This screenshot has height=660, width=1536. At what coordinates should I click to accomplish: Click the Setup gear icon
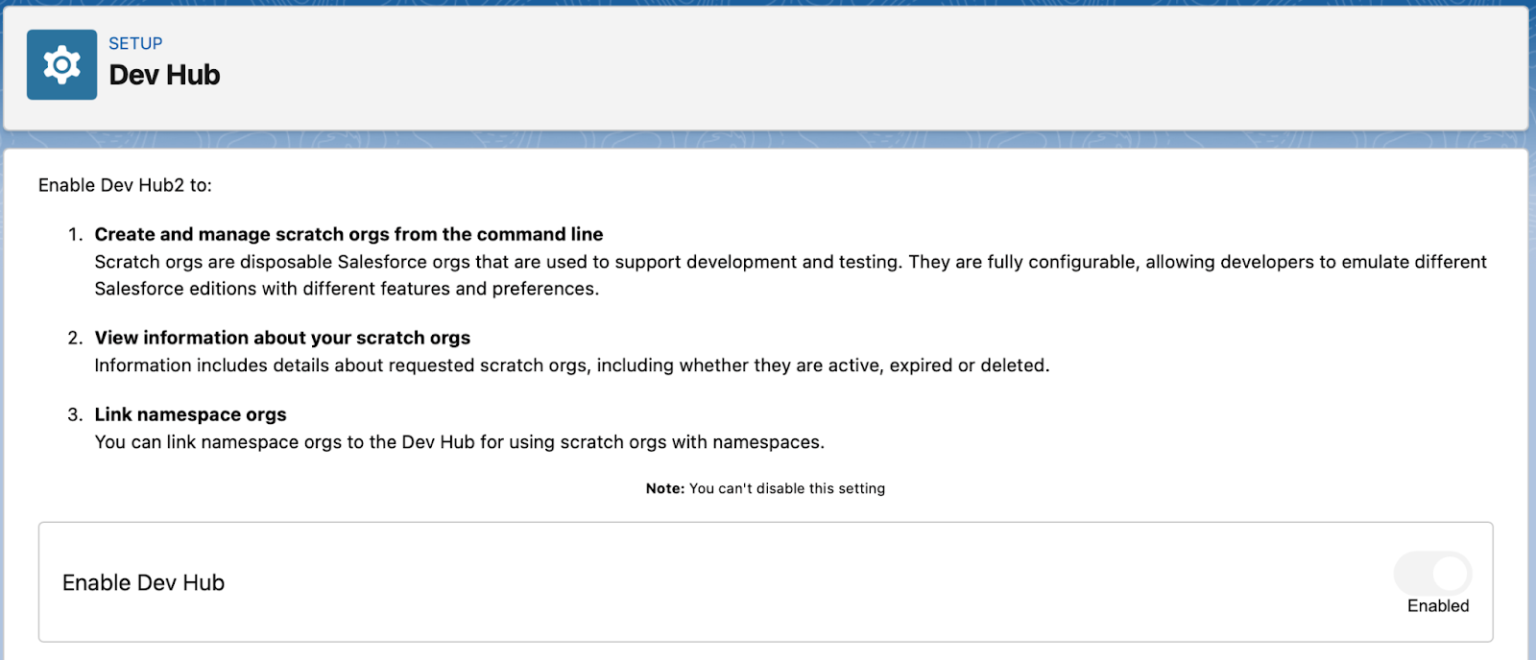pos(62,64)
